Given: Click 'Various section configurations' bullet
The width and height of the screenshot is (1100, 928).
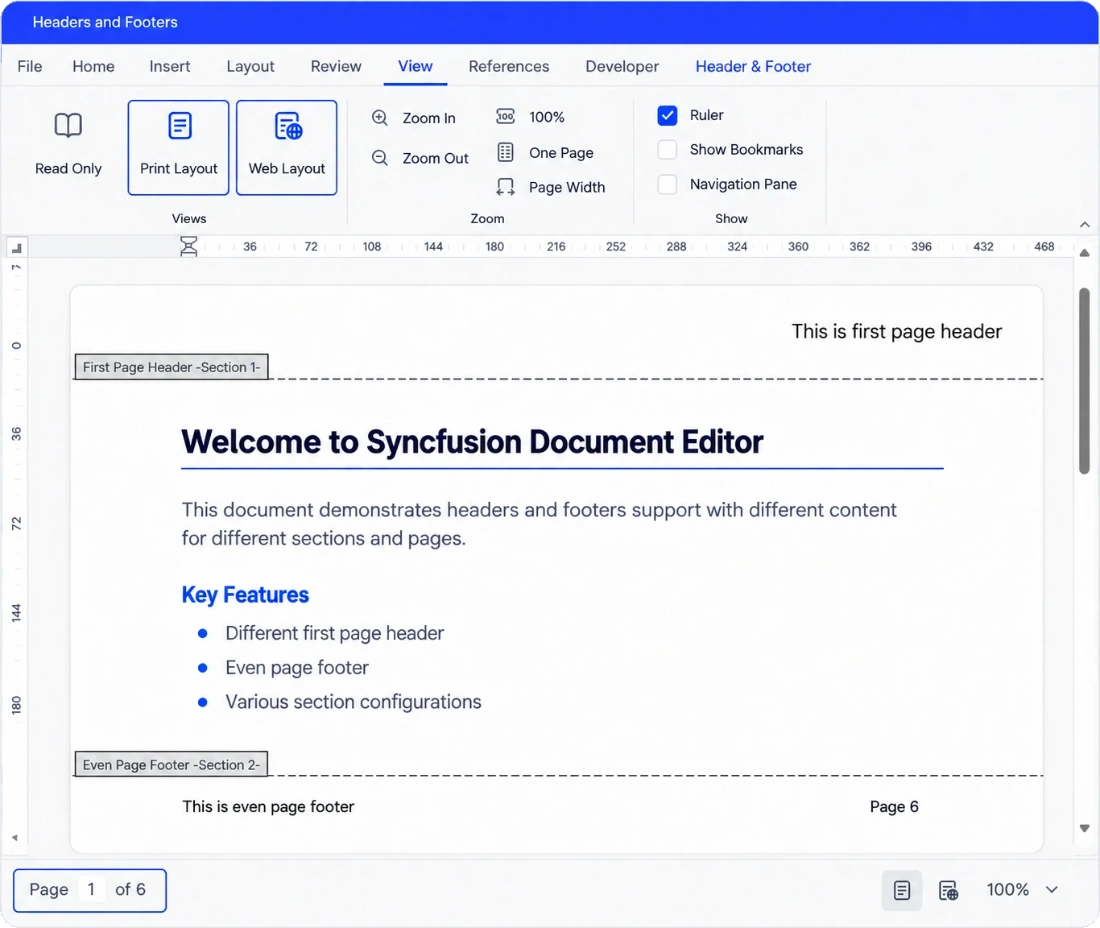Looking at the screenshot, I should click(x=353, y=701).
